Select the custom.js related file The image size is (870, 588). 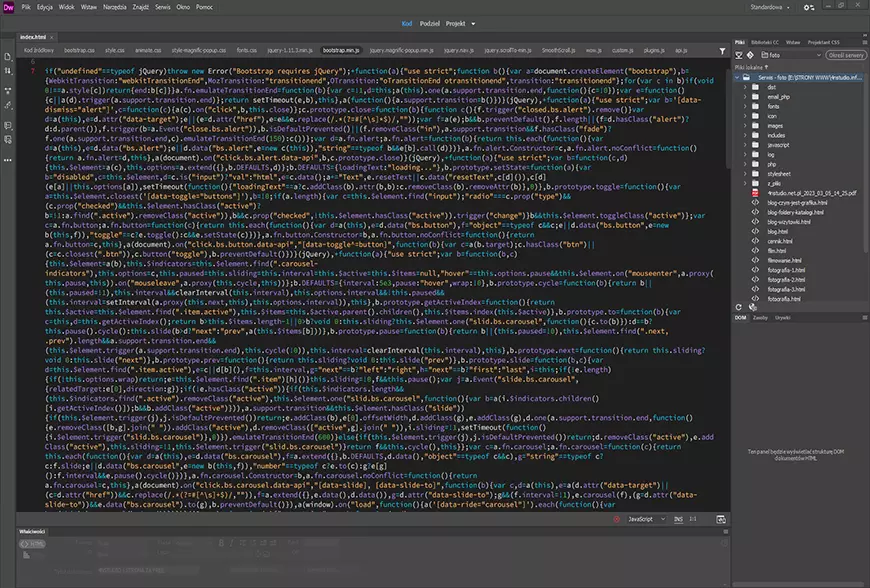(623, 50)
